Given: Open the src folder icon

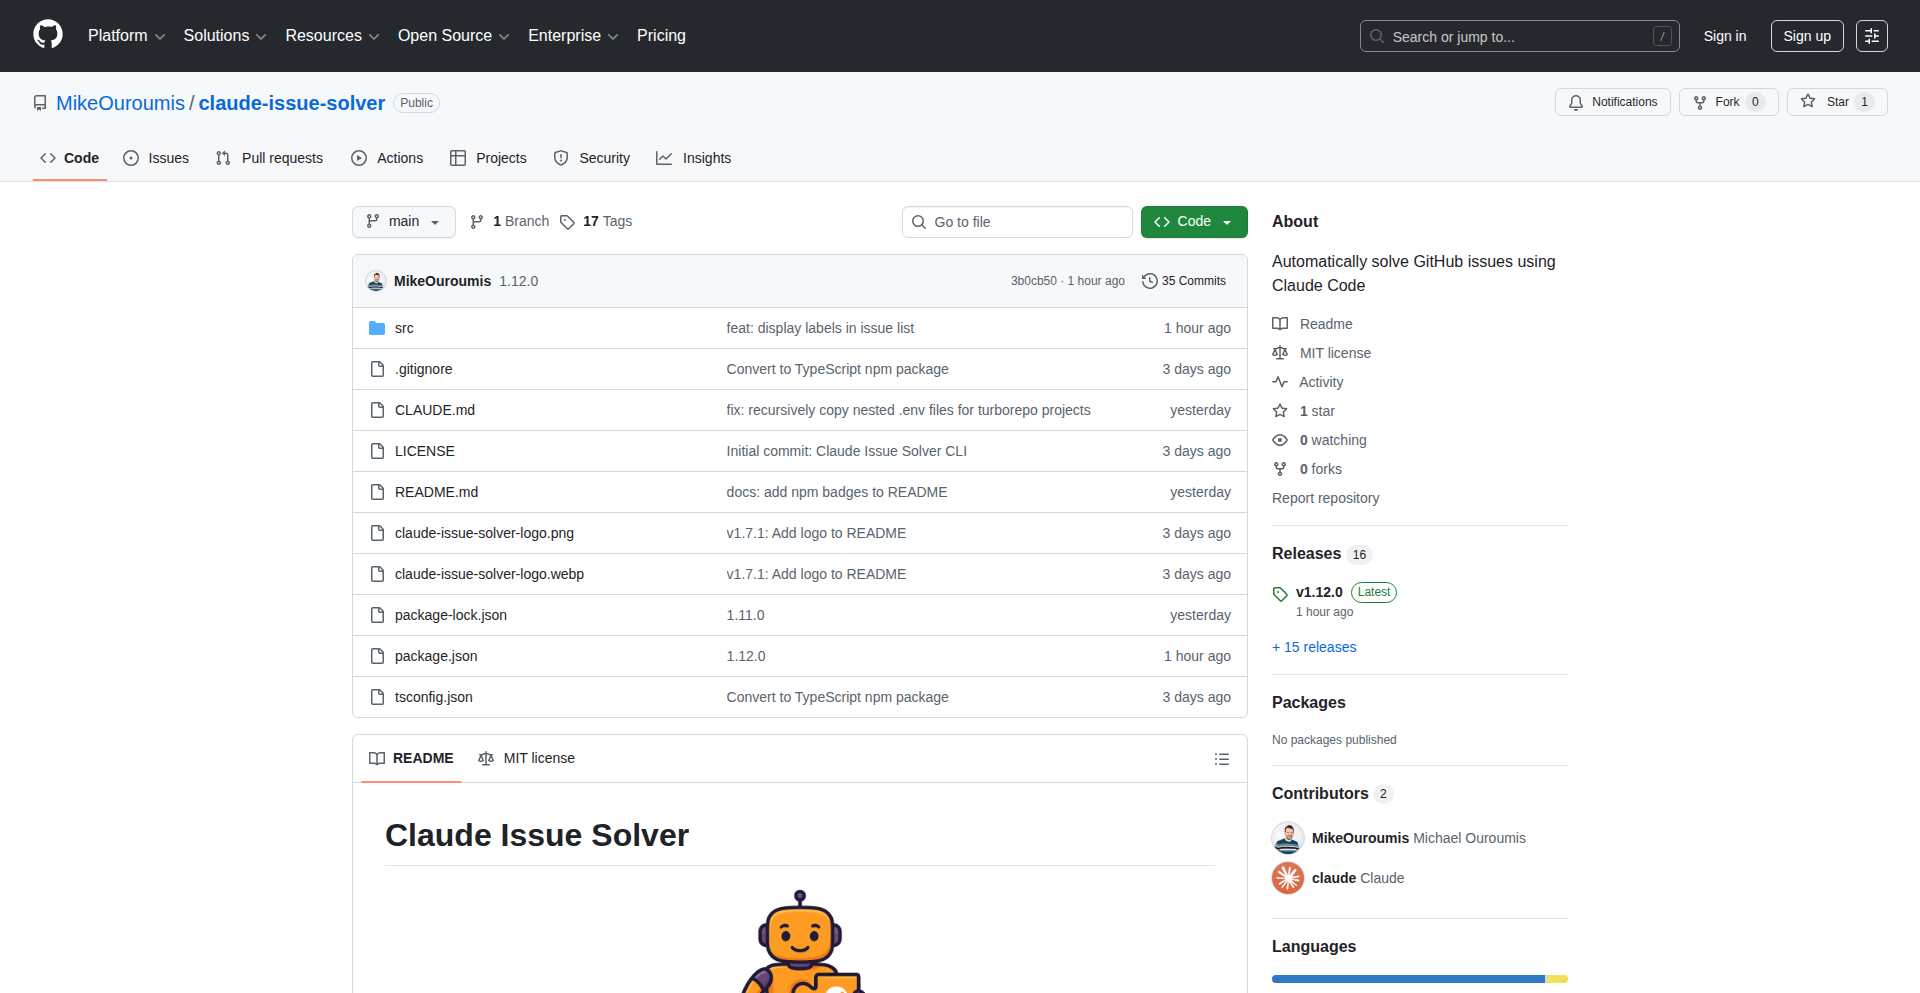Looking at the screenshot, I should pyautogui.click(x=377, y=327).
